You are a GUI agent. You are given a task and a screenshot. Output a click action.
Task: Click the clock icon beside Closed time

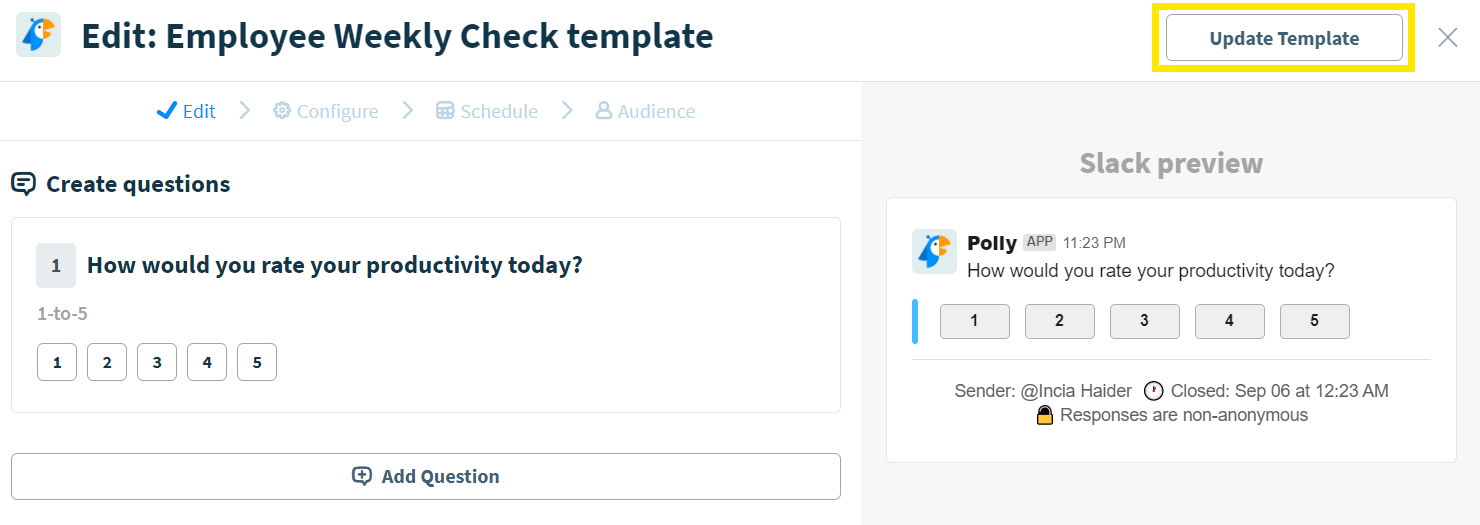tap(1154, 391)
